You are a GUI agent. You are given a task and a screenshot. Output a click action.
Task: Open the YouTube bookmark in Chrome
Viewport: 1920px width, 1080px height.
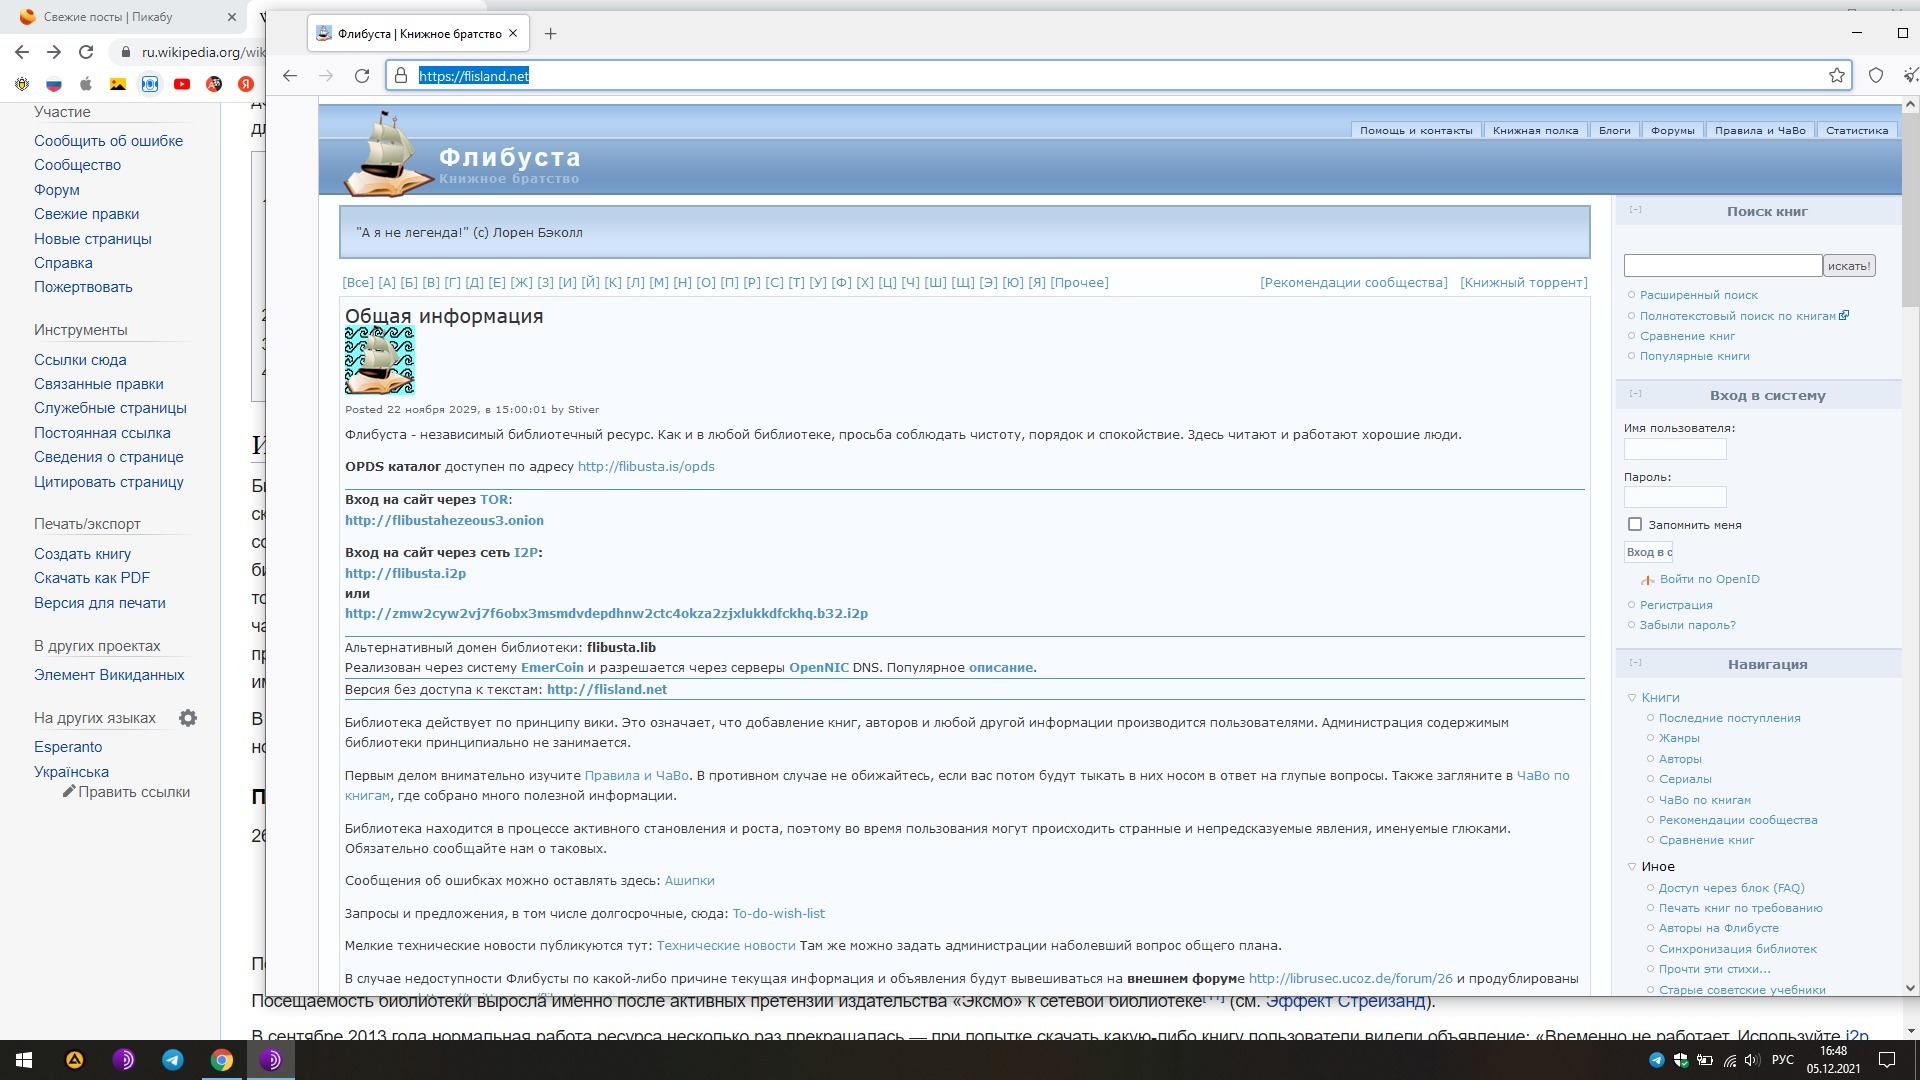tap(182, 84)
